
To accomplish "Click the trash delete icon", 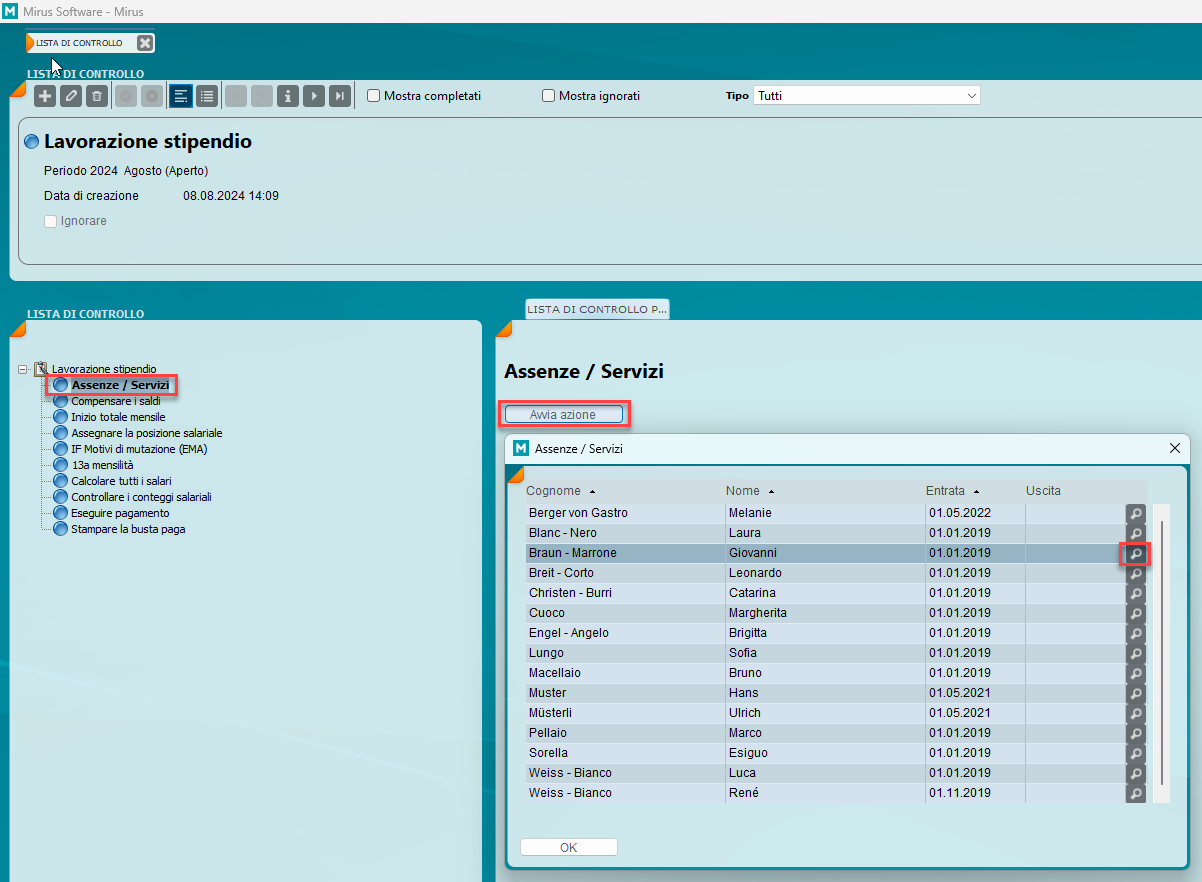I will (x=96, y=96).
